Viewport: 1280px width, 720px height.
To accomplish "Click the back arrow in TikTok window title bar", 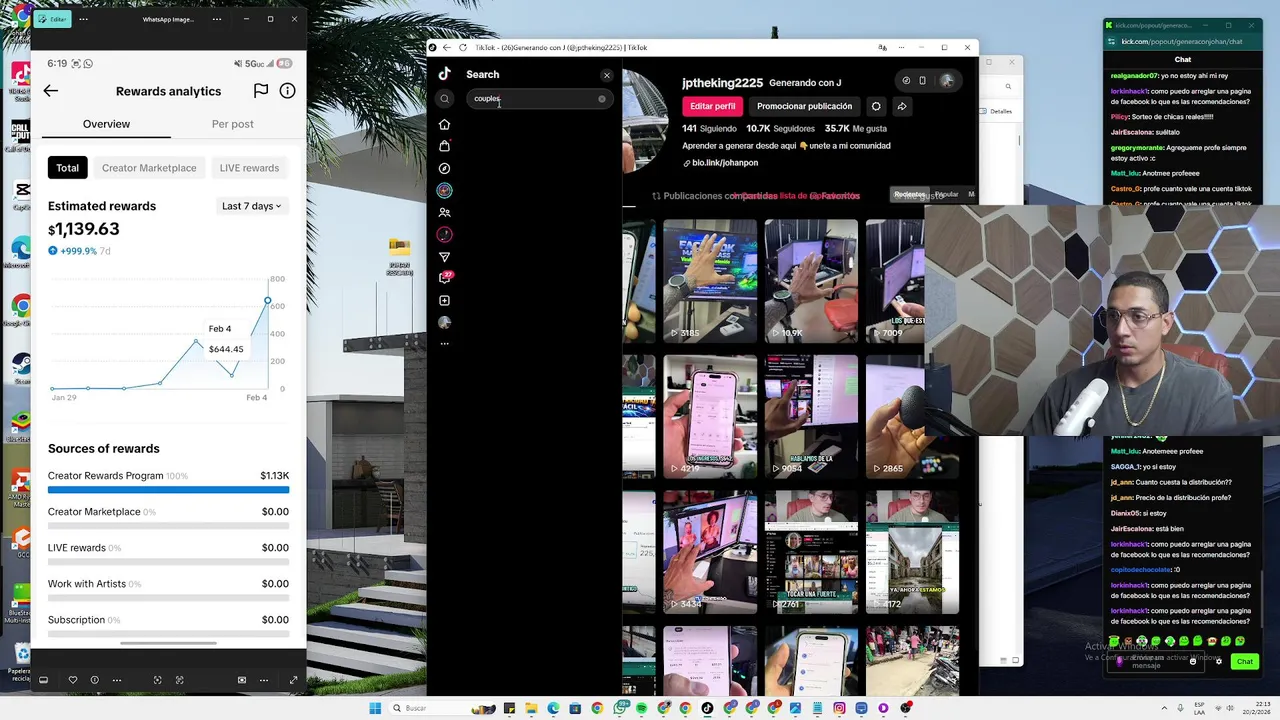I will [446, 47].
